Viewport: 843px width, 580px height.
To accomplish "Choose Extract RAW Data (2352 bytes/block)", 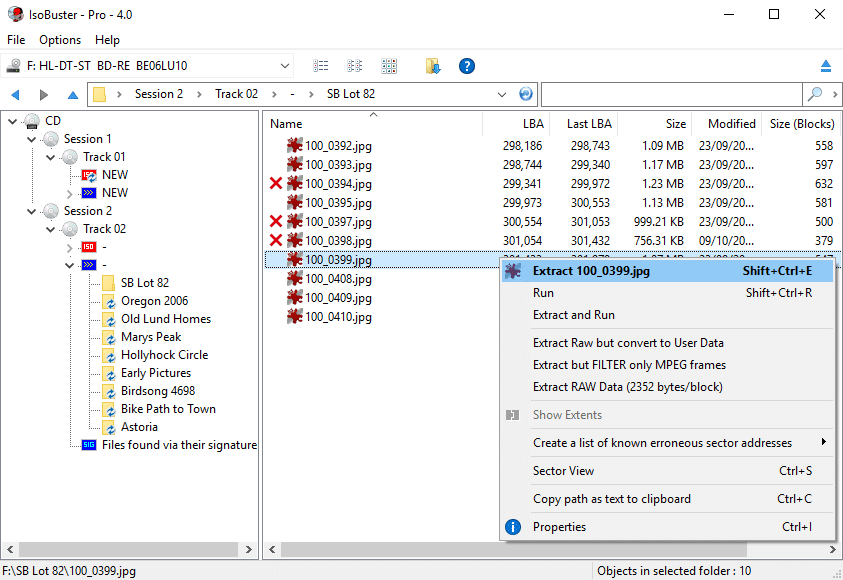I will coord(667,387).
